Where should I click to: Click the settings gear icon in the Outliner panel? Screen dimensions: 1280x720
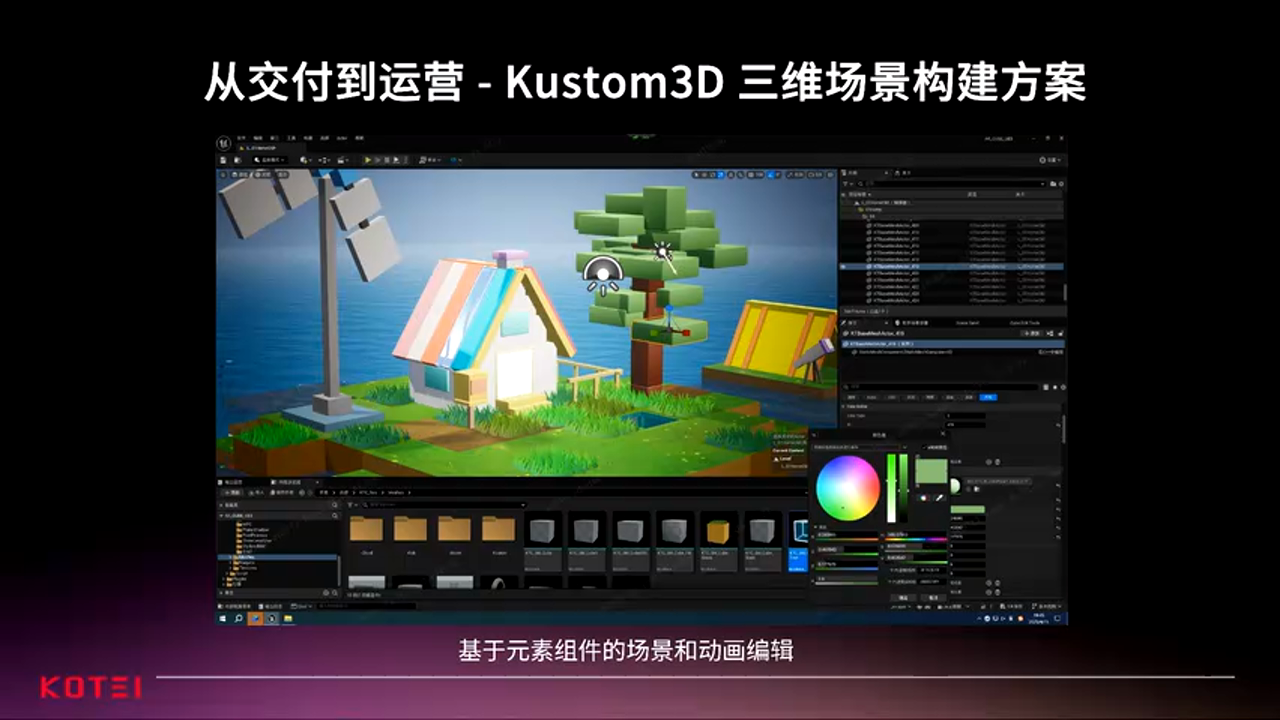pos(1061,184)
